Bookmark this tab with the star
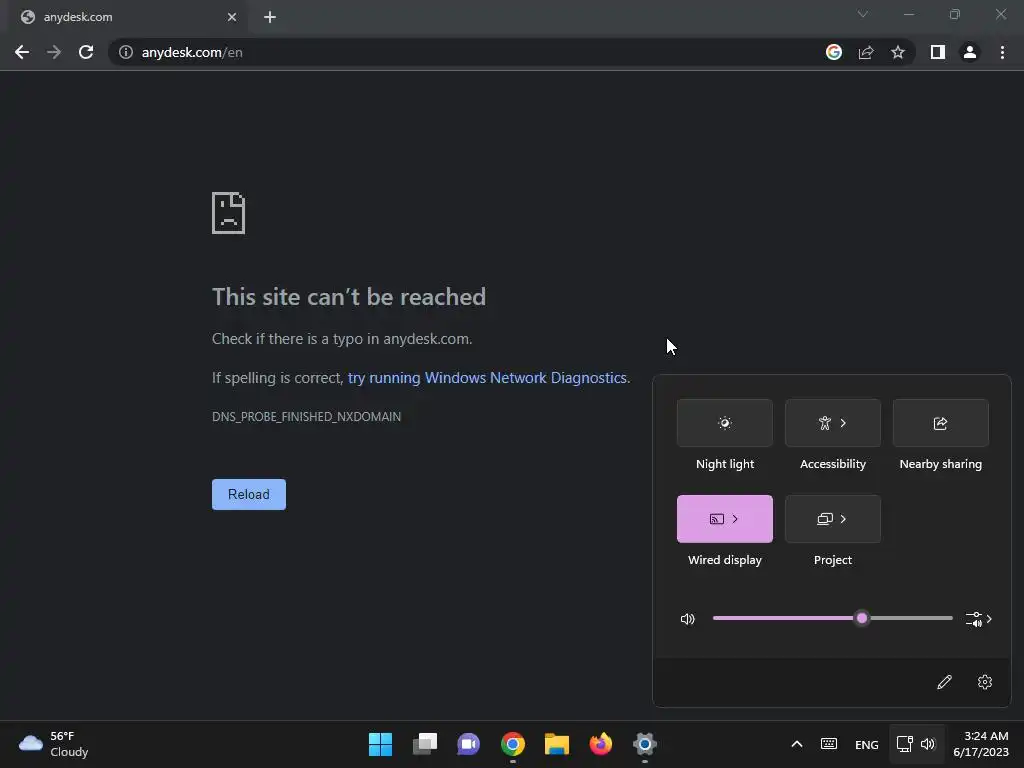This screenshot has width=1024, height=768. pyautogui.click(x=898, y=52)
